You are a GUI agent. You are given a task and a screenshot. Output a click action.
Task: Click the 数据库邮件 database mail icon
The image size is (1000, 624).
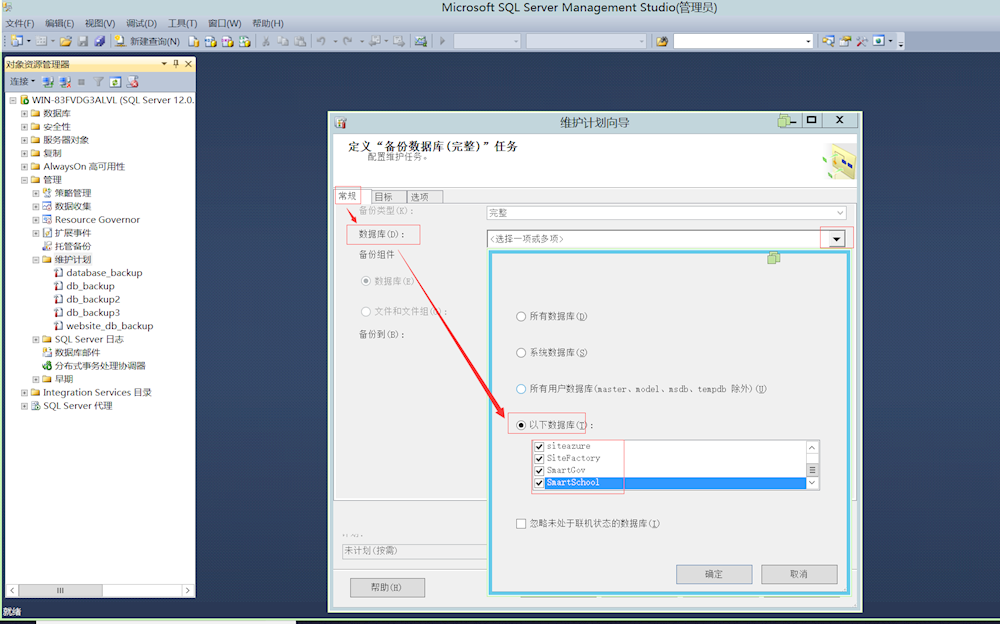[47, 353]
